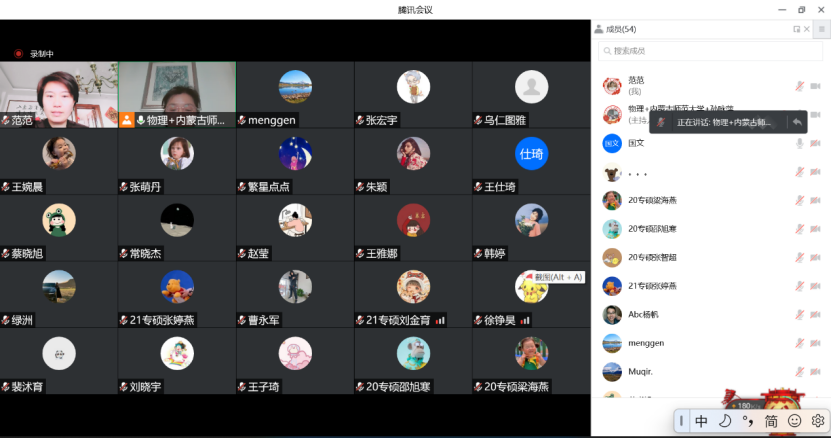831x438 pixels.
Task: Click the muted mic icon on speaking popup
Action: [662, 122]
